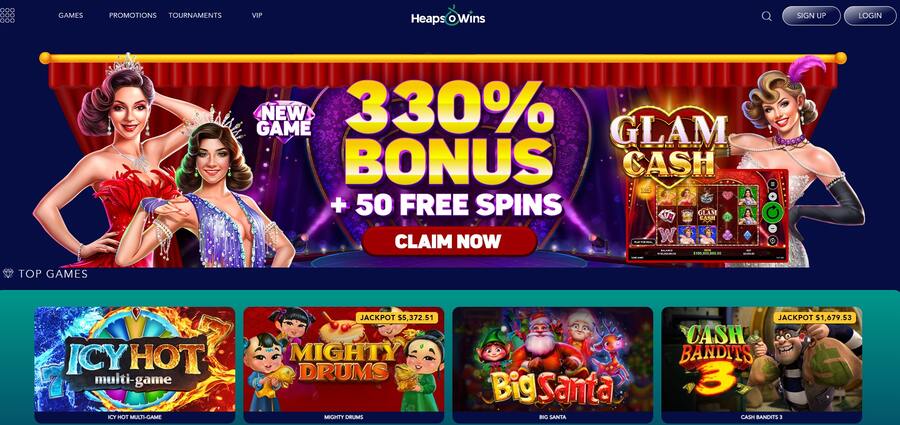Open Icy Hot Multi-Game thumbnail
Image resolution: width=900 pixels, height=425 pixels.
(x=135, y=365)
